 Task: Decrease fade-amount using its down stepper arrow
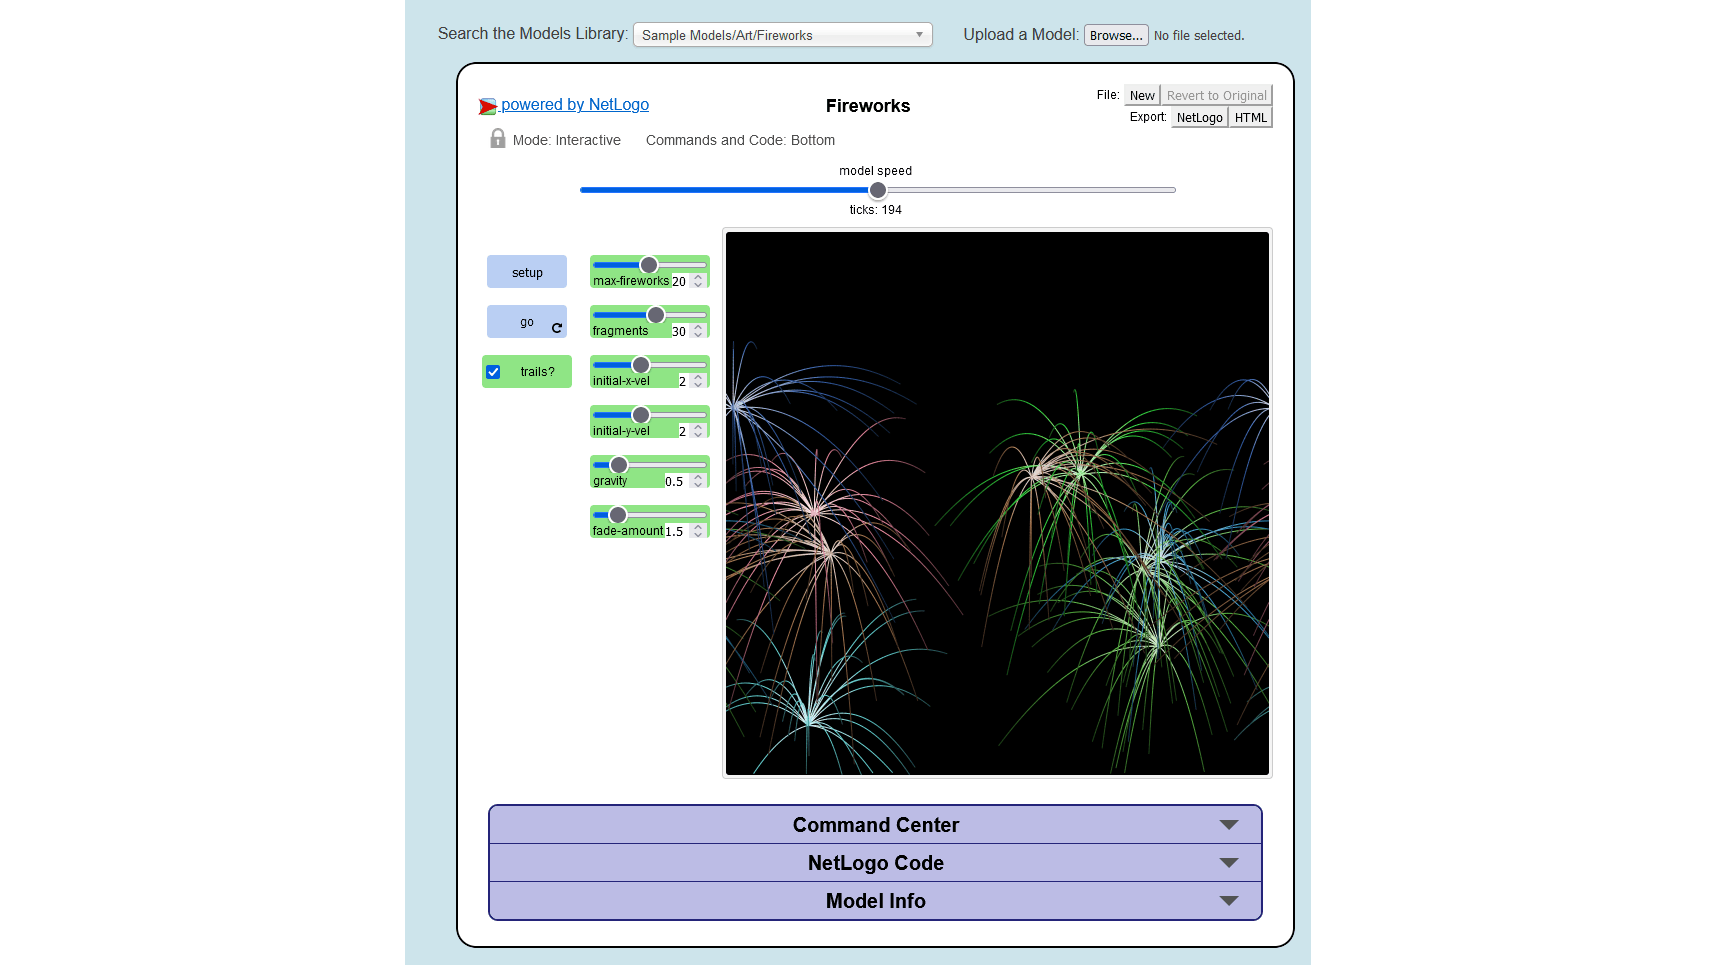(698, 536)
